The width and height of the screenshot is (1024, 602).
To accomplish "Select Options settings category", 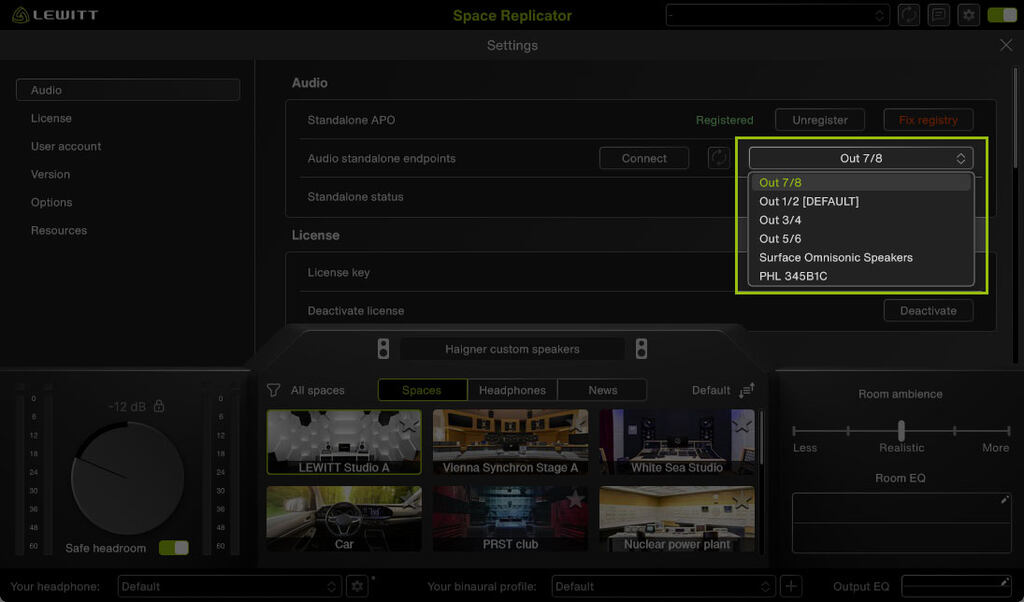I will [52, 202].
